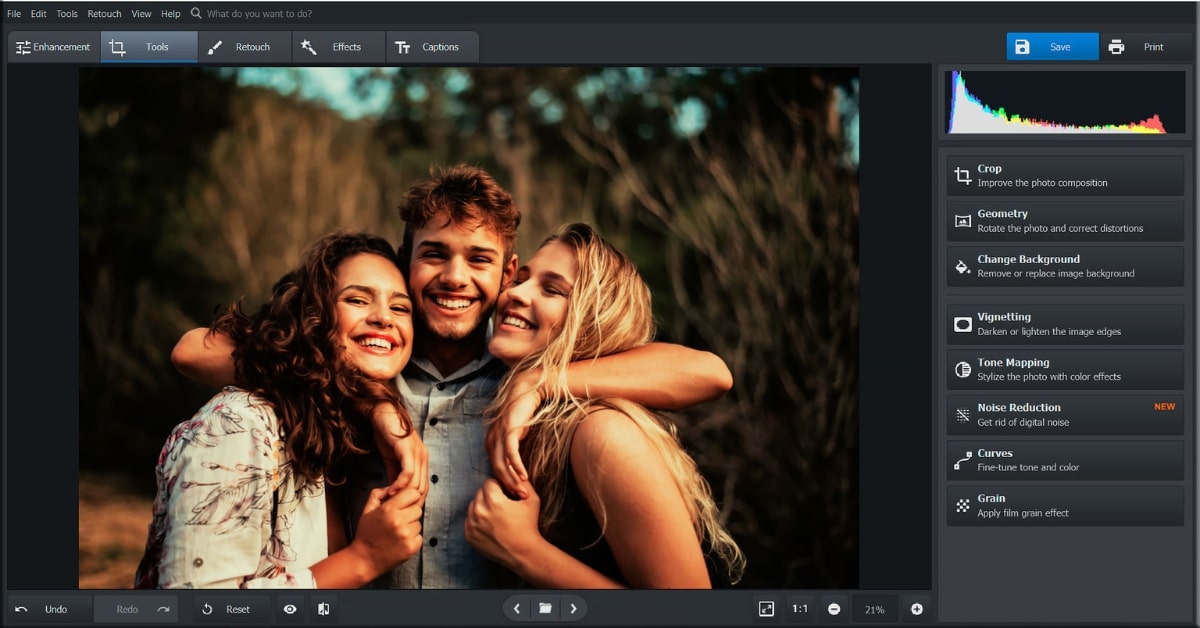This screenshot has height=628, width=1200.
Task: Click the Print button
Action: (1145, 47)
